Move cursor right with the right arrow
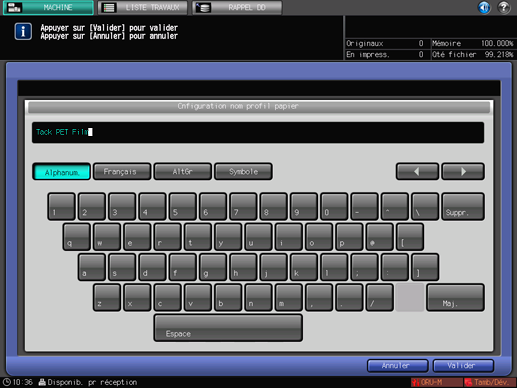This screenshot has width=517, height=388. pos(463,172)
